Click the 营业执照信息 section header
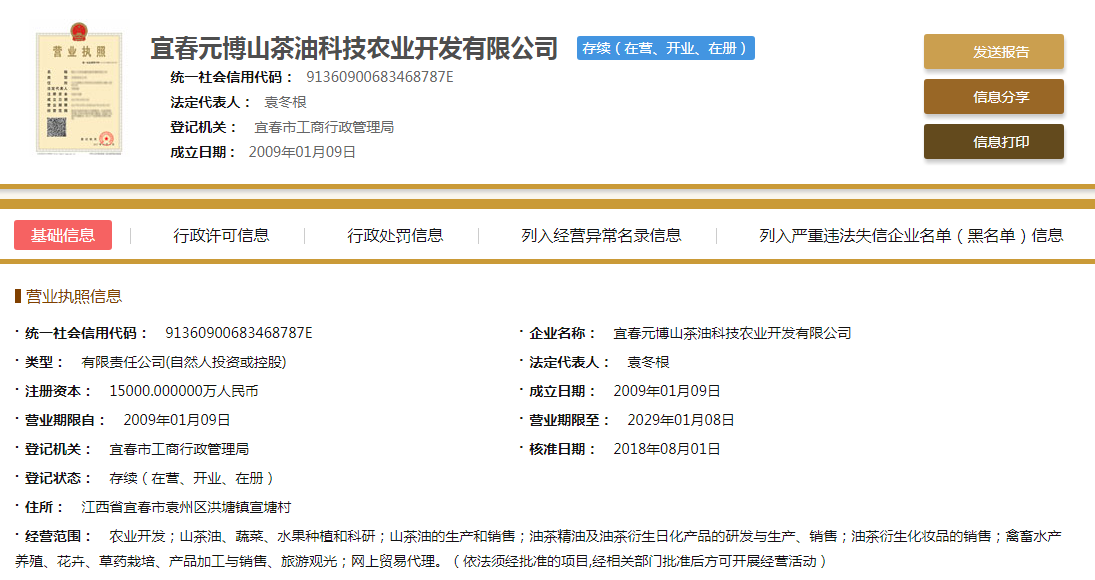The width and height of the screenshot is (1095, 580). 73,296
